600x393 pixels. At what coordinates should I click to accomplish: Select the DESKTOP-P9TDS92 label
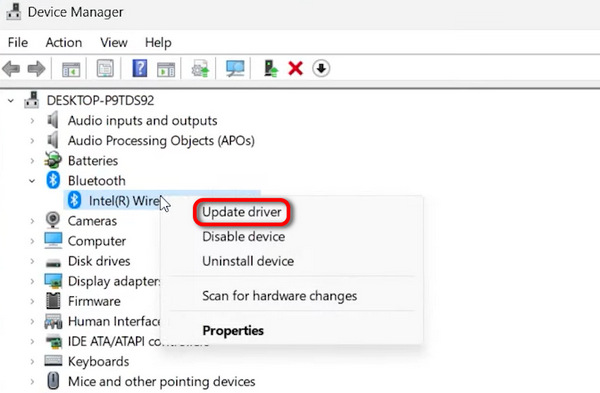[x=100, y=100]
